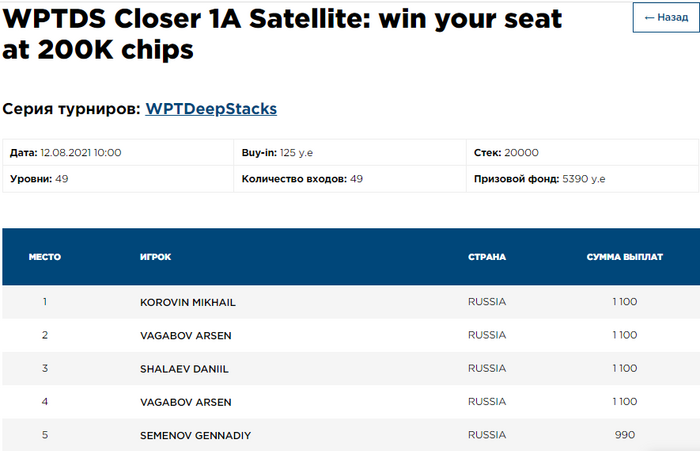Click the Игрок column header
The width and height of the screenshot is (700, 451).
point(156,257)
